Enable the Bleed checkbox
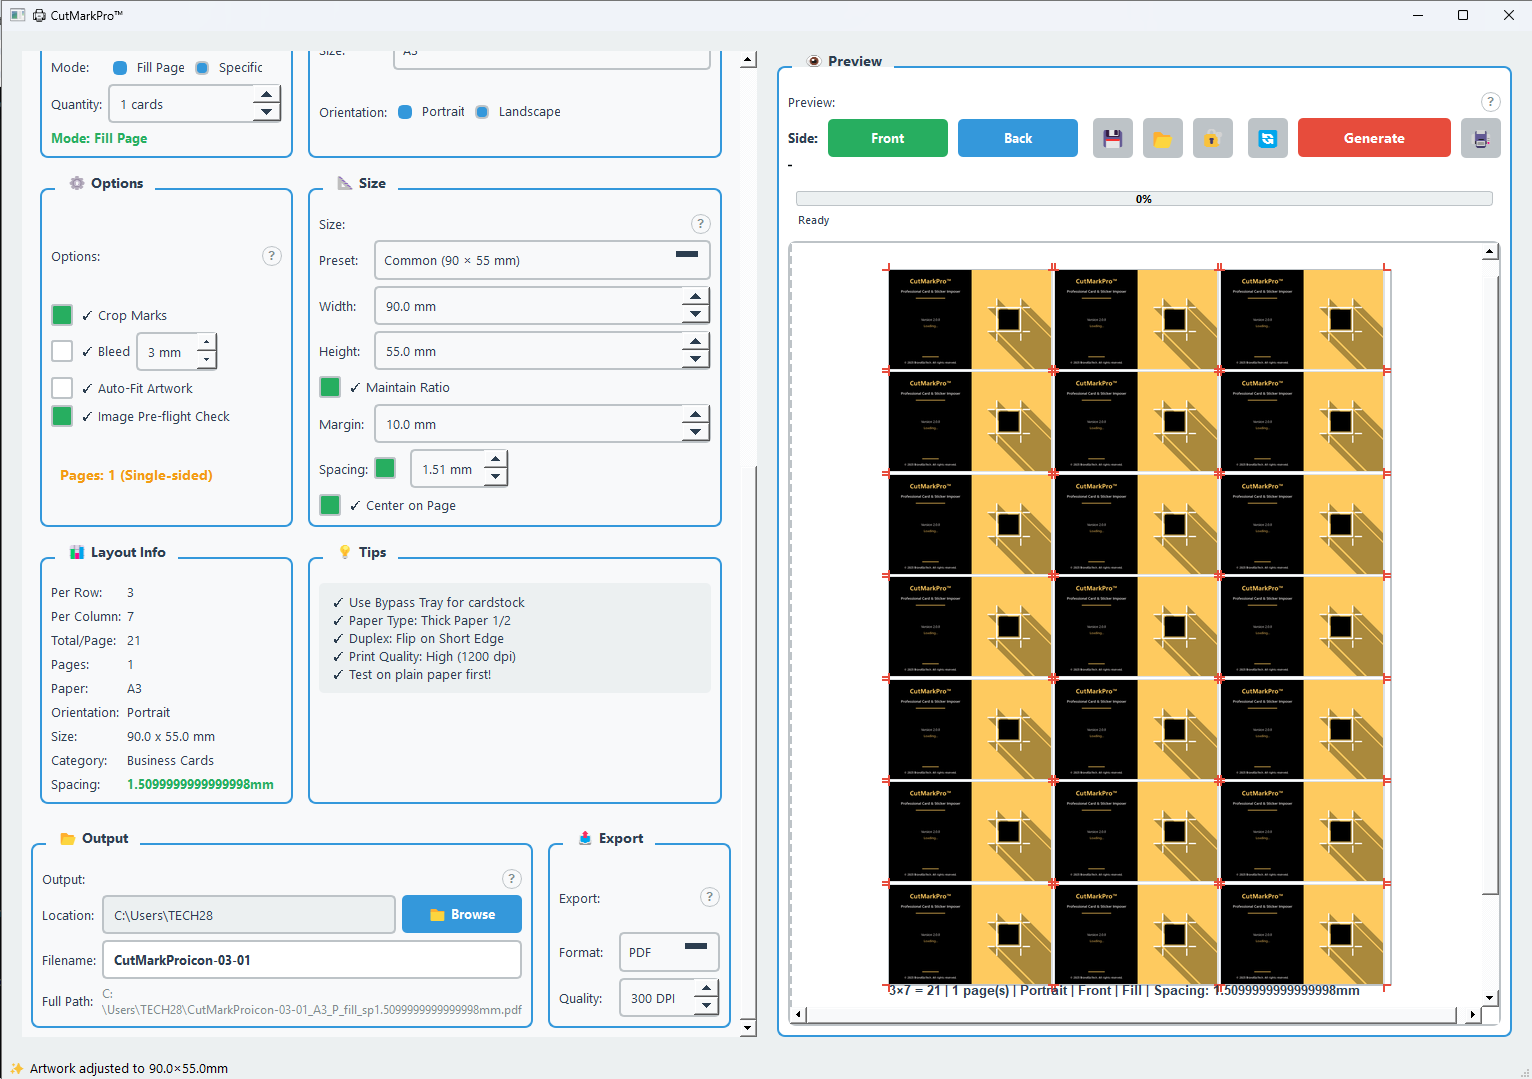The image size is (1532, 1079). coord(62,351)
